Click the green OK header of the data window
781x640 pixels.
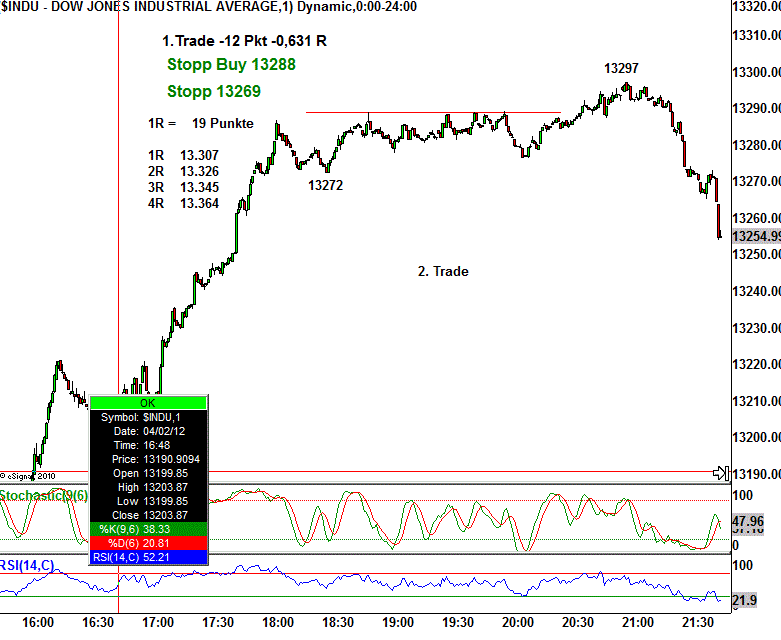(148, 402)
